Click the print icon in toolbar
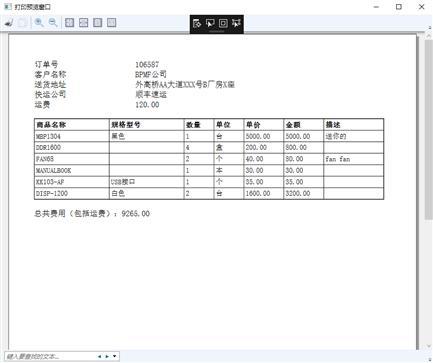The width and height of the screenshot is (433, 363). pyautogui.click(x=9, y=23)
